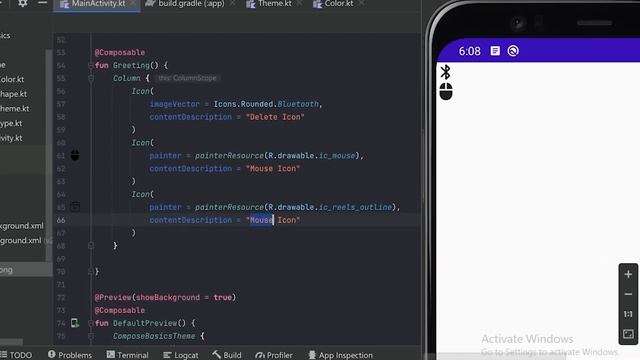Tap the mouse icon in the emulator app
640x360 pixels.
446,91
